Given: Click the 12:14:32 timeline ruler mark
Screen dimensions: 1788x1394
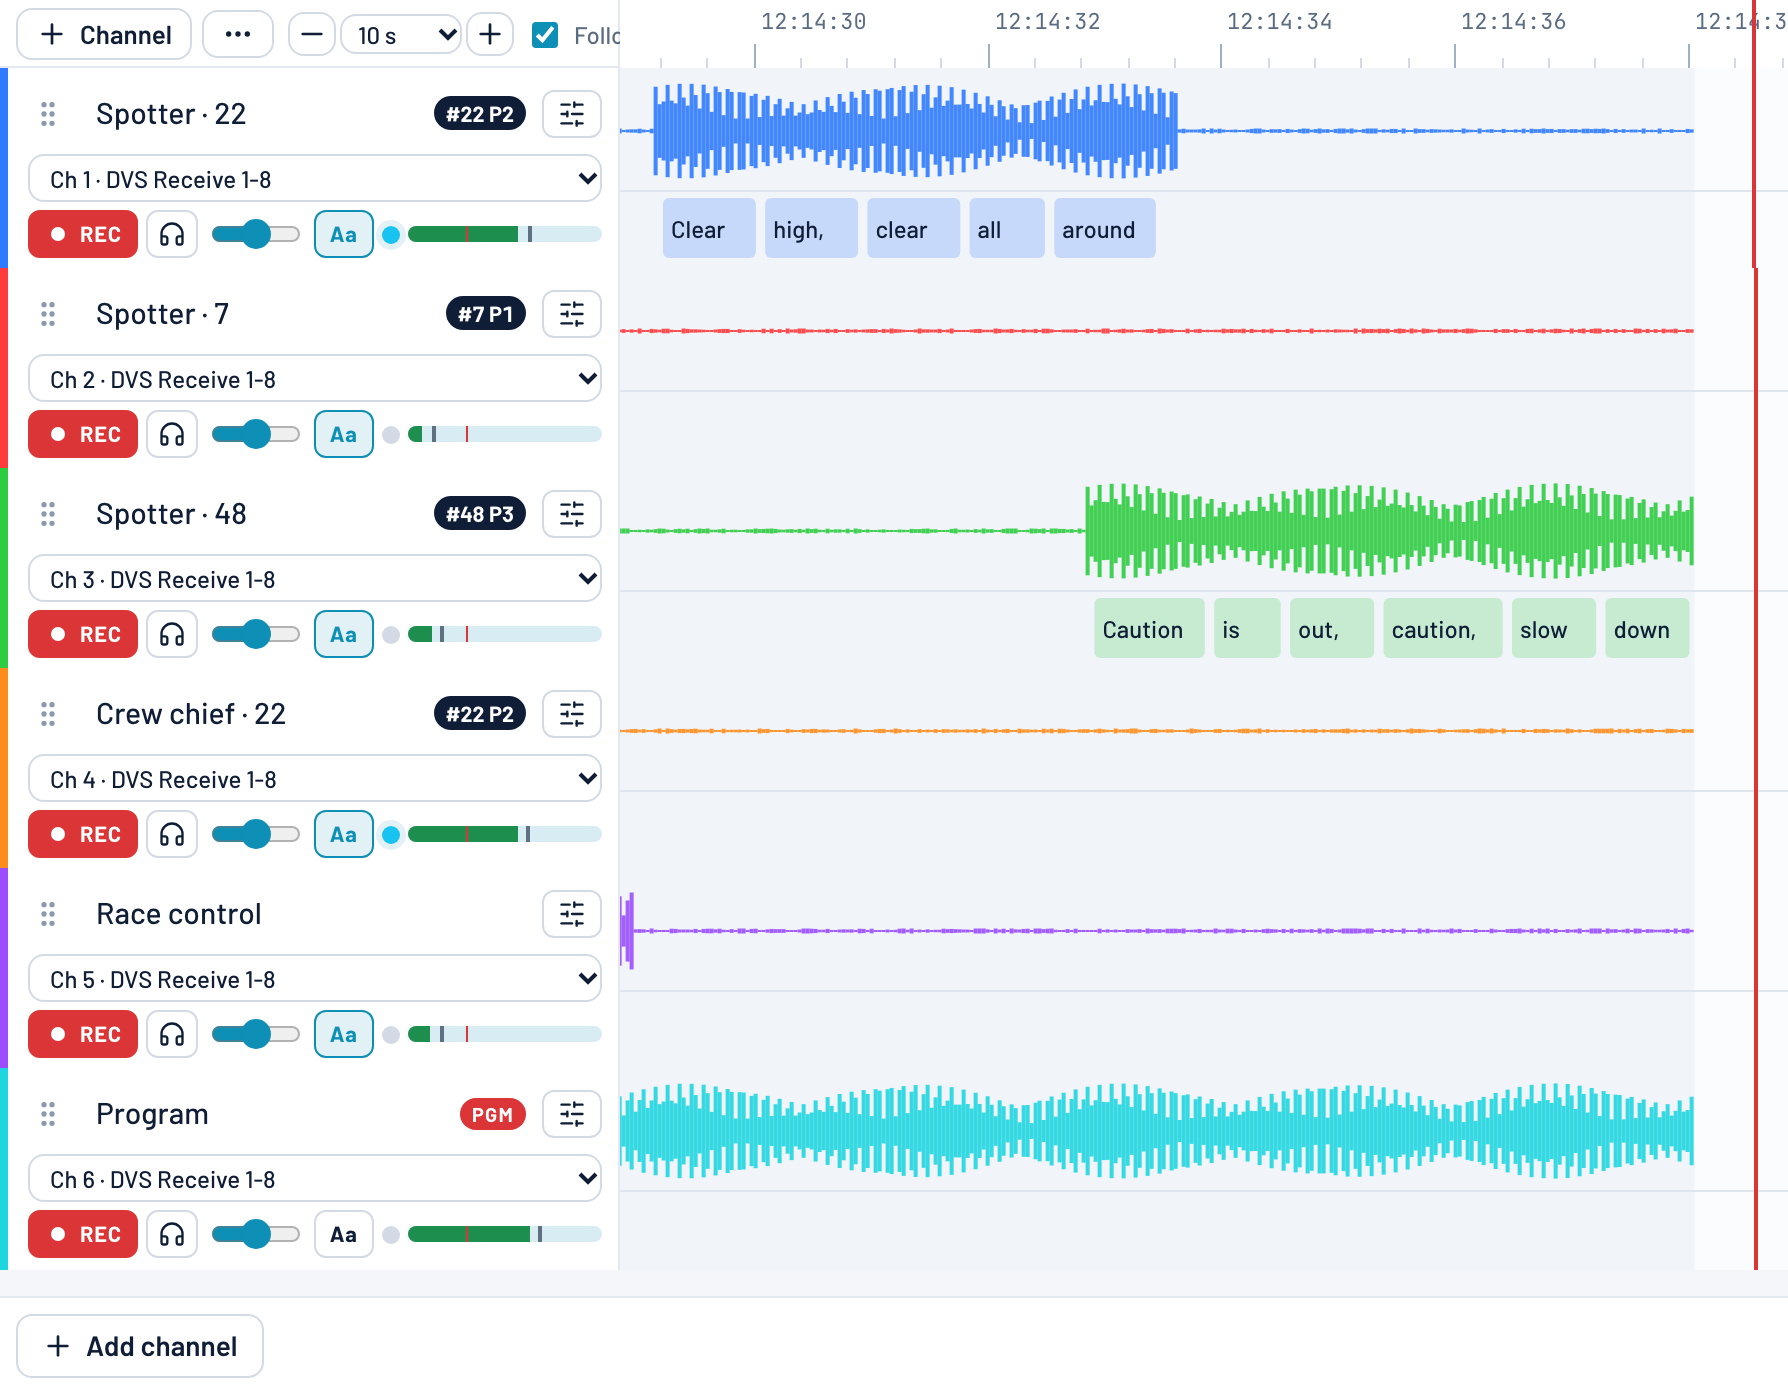Looking at the screenshot, I should click(1047, 22).
